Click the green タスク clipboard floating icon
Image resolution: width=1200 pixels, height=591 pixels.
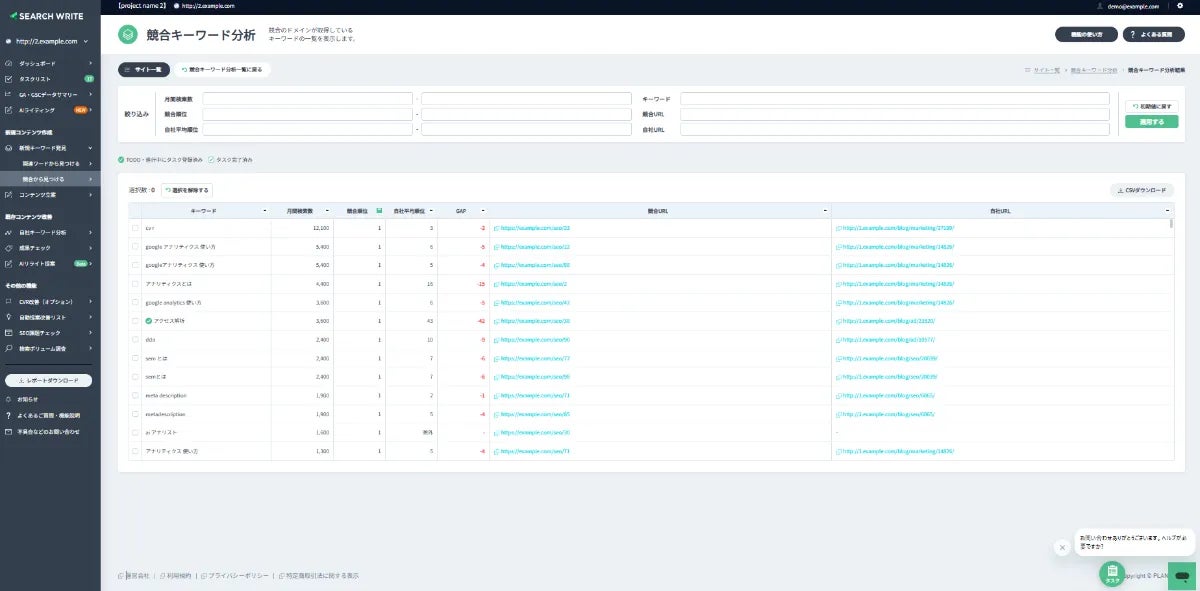tap(1111, 573)
